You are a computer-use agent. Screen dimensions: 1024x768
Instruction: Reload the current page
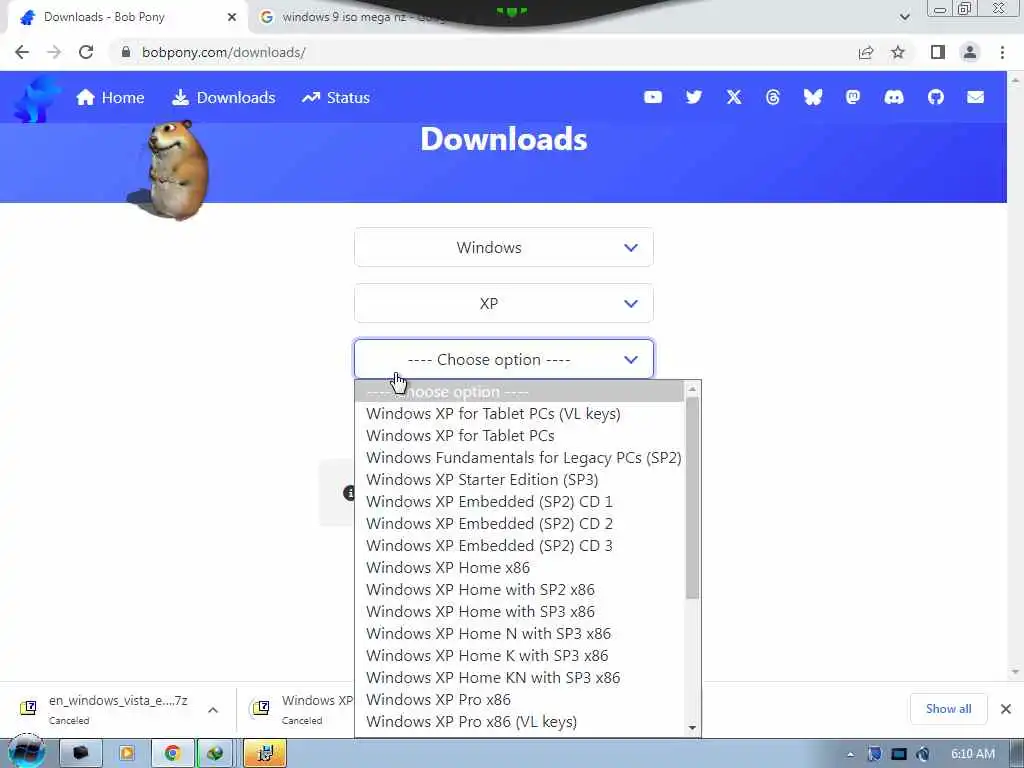(86, 52)
